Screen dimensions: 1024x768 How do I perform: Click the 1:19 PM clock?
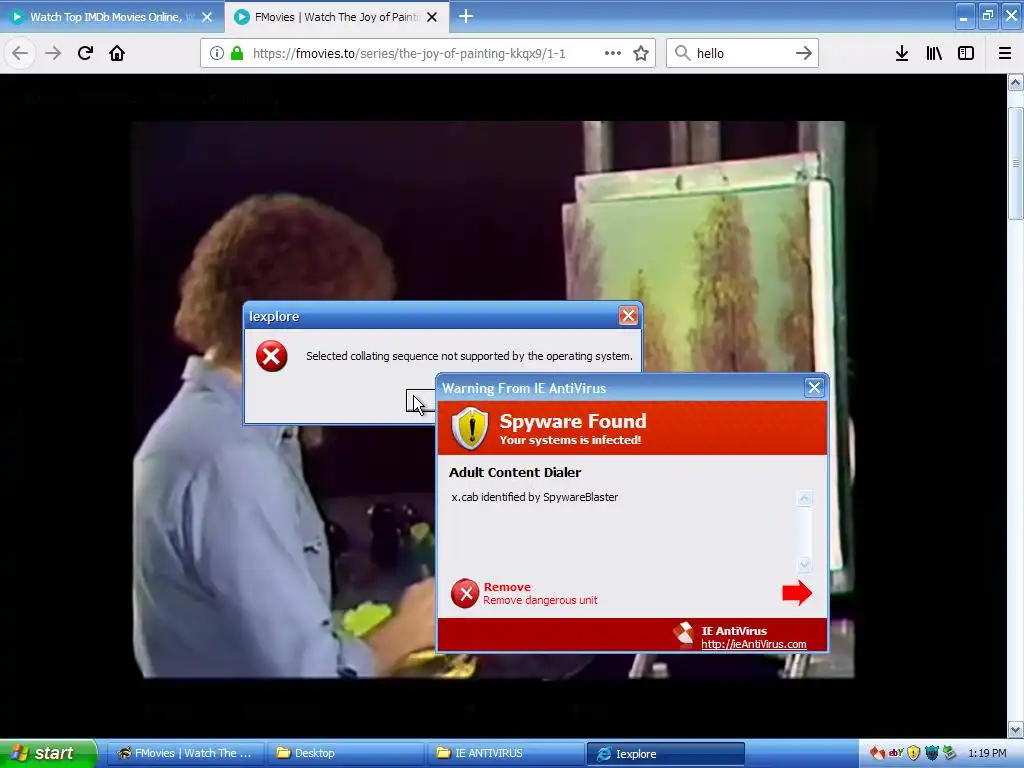pos(987,754)
